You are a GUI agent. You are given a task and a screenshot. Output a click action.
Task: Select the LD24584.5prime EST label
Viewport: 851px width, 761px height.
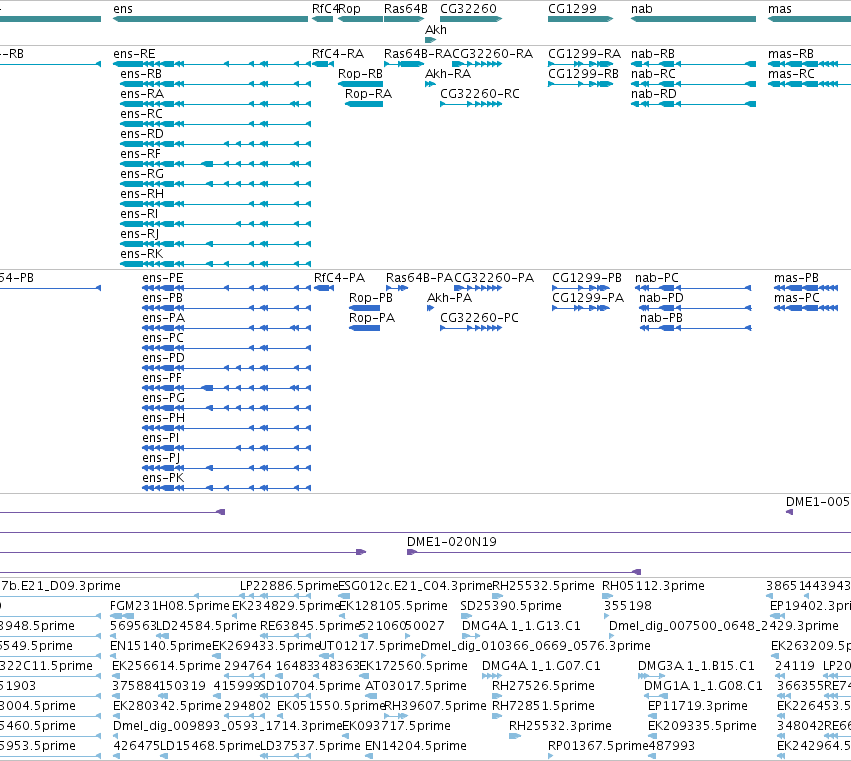pos(207,626)
